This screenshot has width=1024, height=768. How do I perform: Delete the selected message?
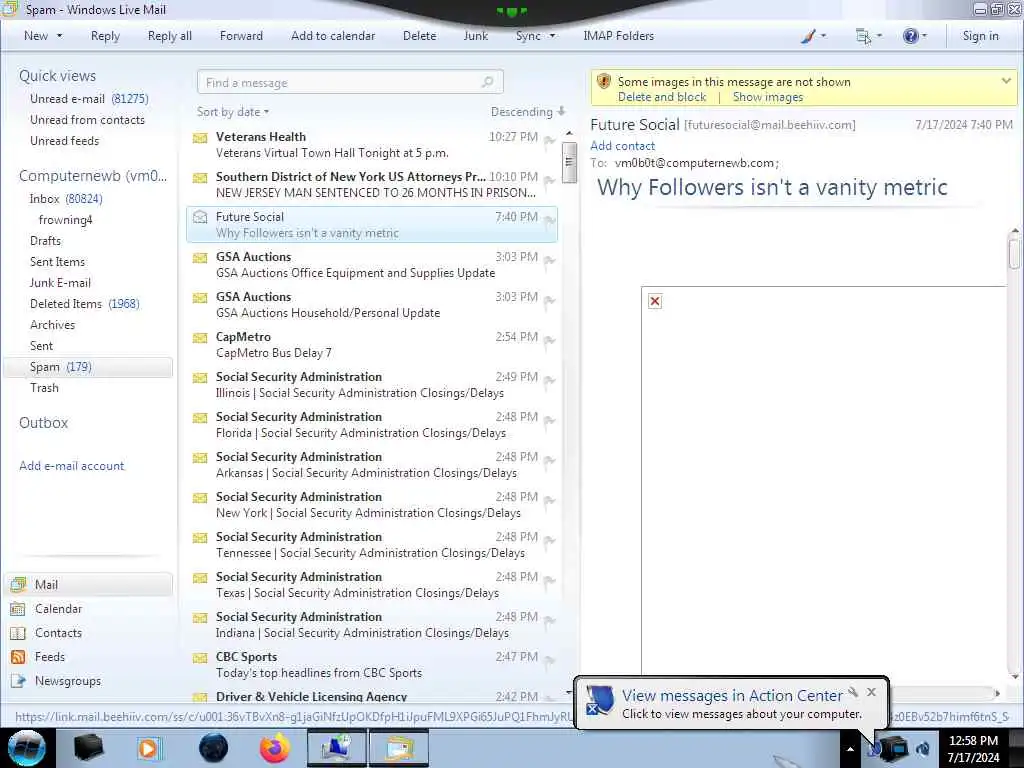[x=419, y=36]
